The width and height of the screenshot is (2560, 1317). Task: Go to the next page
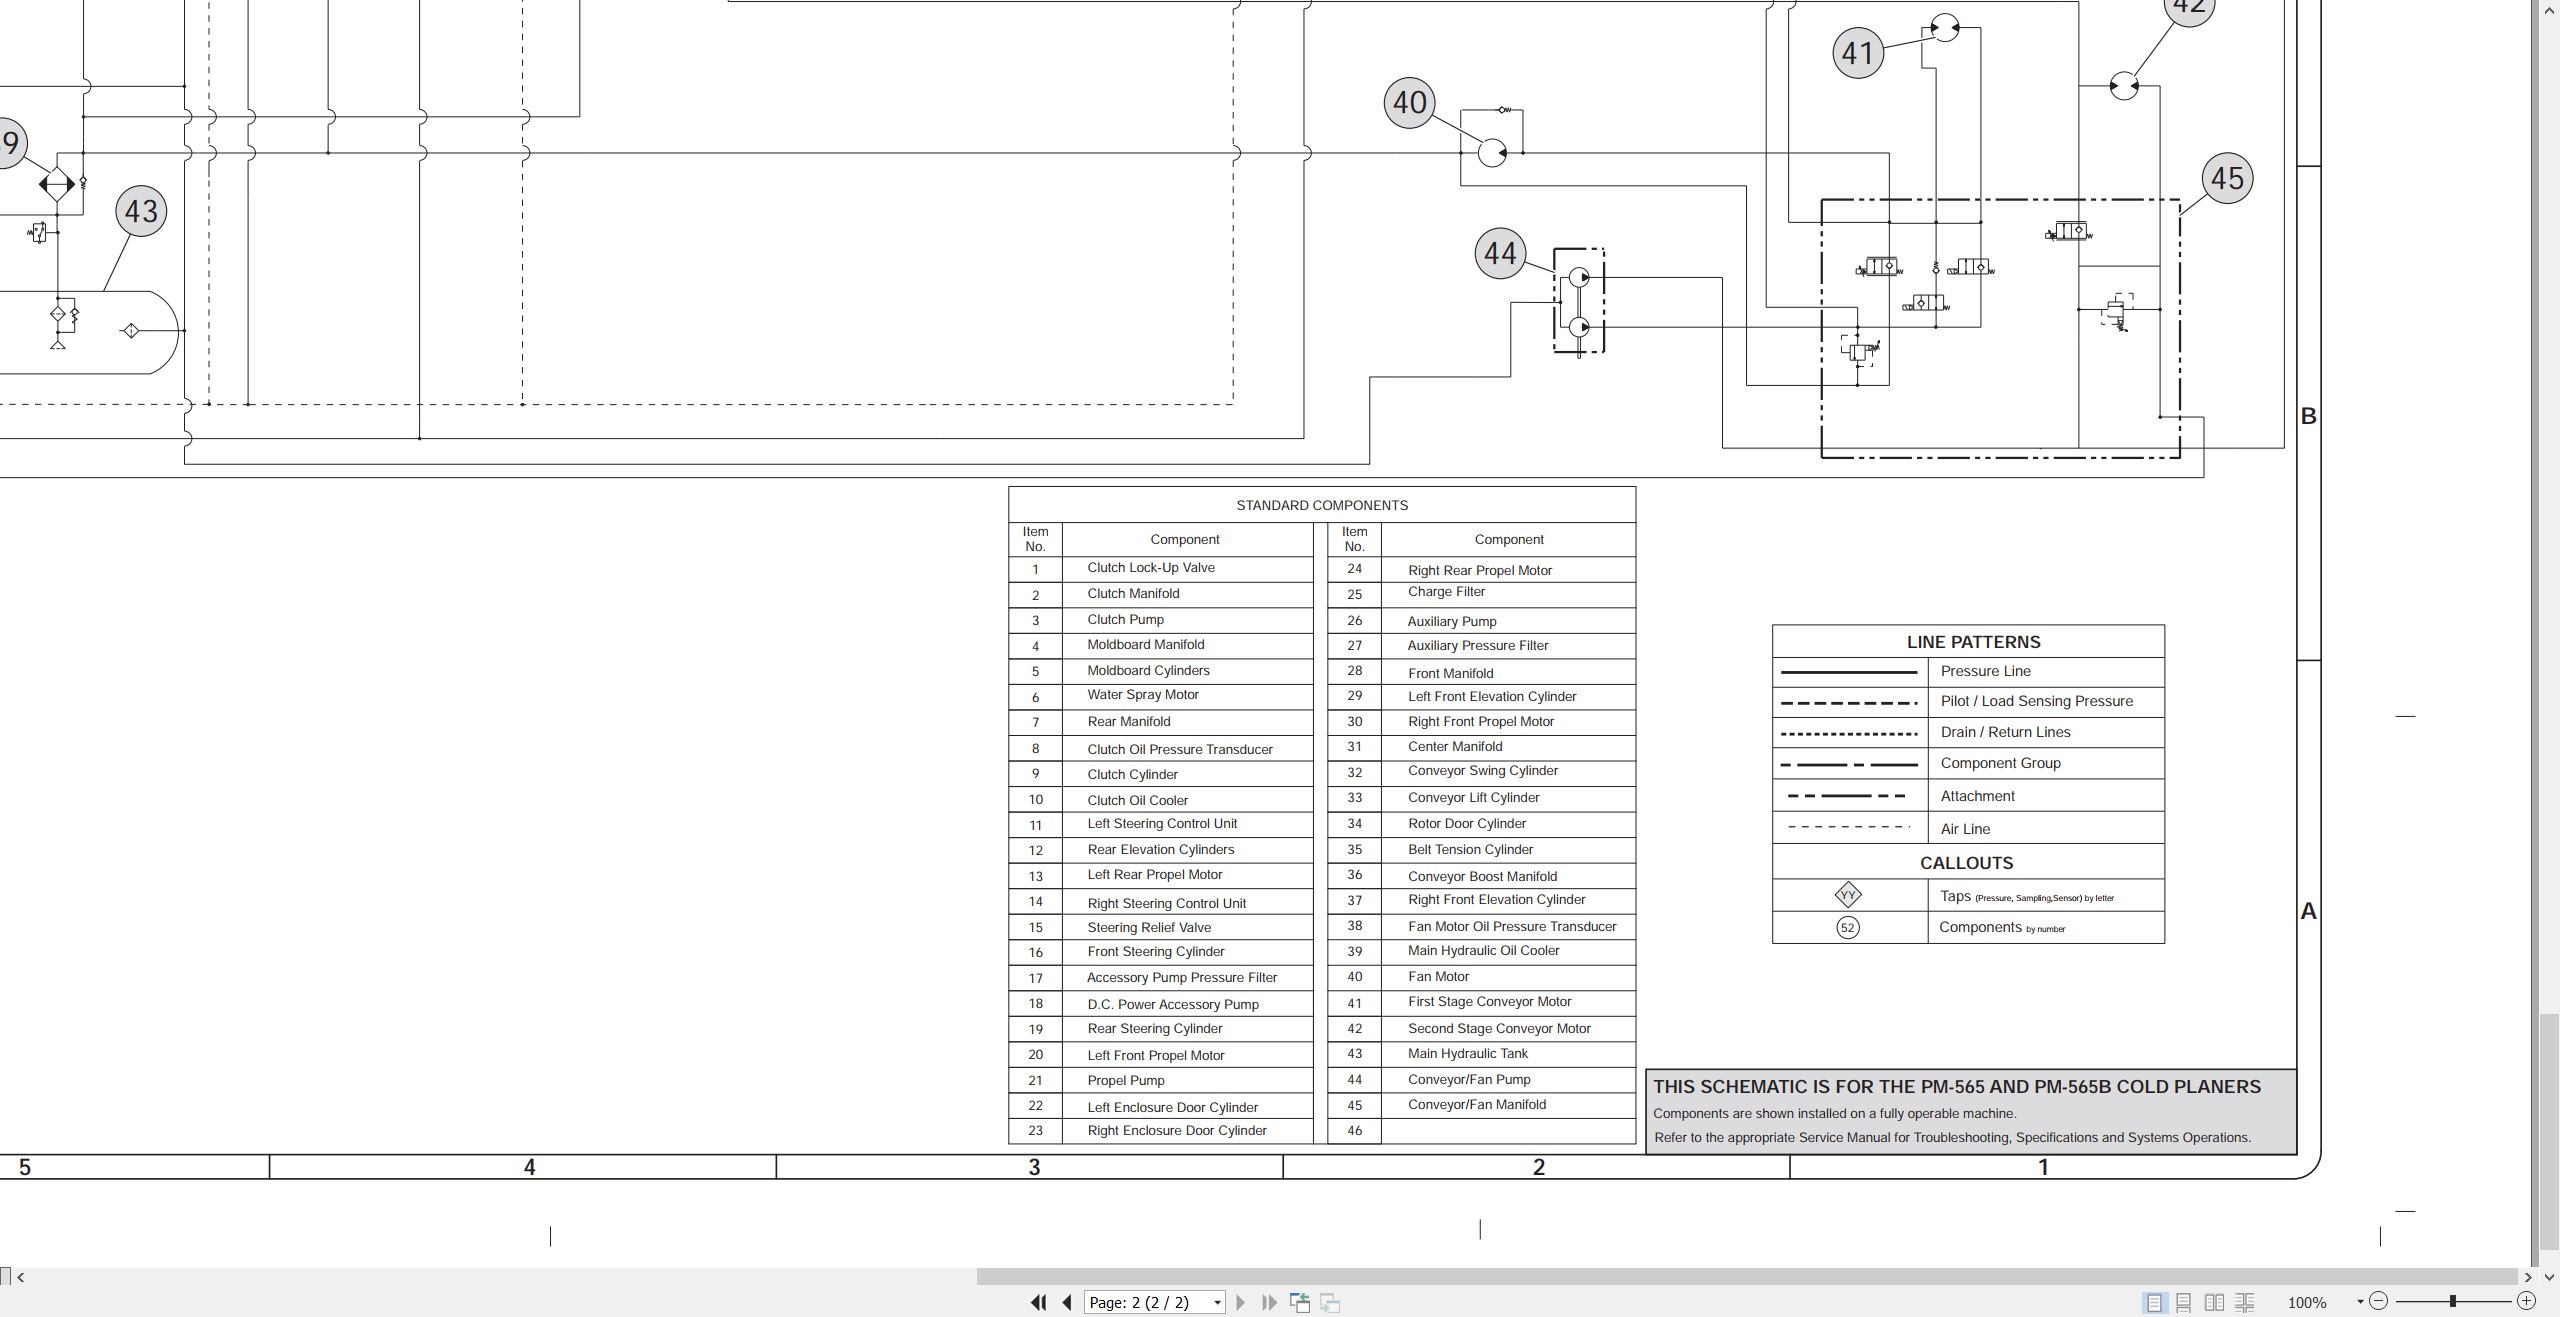[x=1241, y=1302]
